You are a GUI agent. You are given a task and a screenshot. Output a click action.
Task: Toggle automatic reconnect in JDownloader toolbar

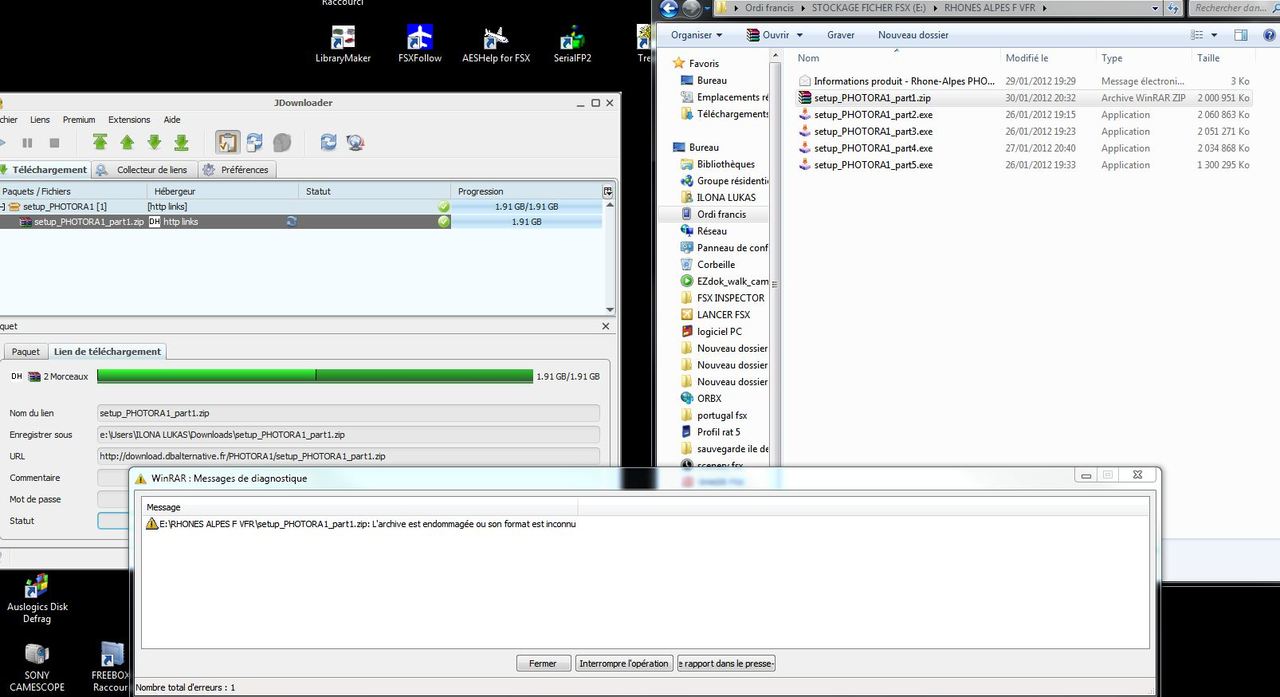(x=254, y=142)
